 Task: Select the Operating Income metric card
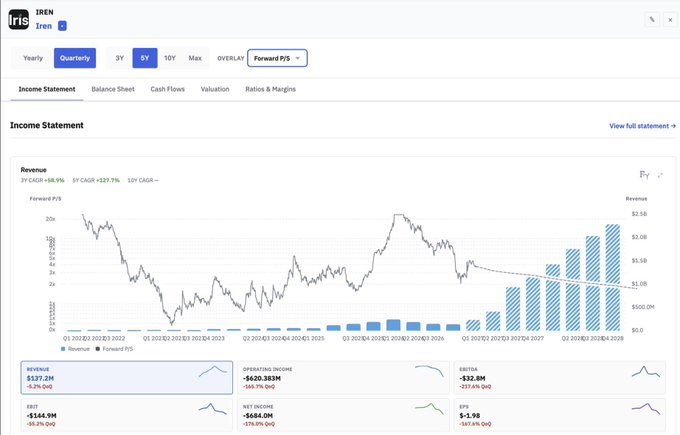coord(343,378)
